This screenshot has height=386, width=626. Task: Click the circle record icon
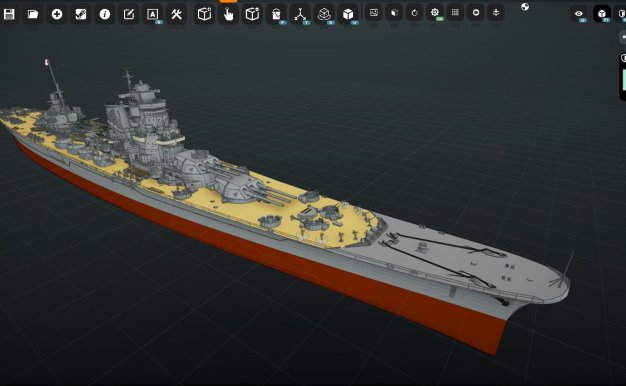[475, 13]
